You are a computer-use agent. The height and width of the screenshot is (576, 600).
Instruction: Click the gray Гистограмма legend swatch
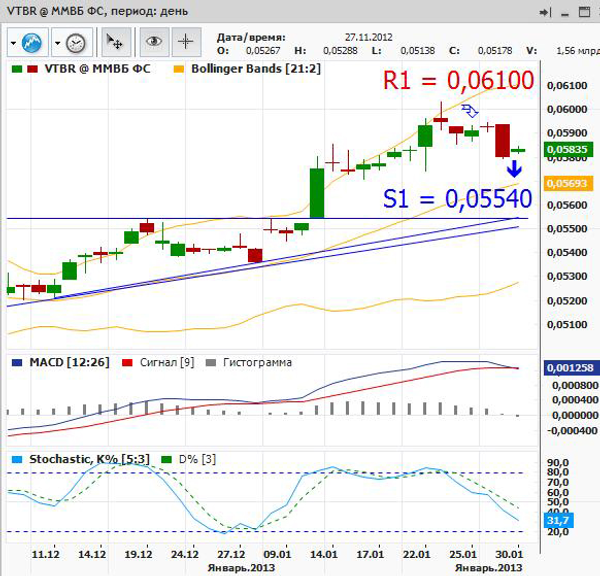(x=211, y=362)
